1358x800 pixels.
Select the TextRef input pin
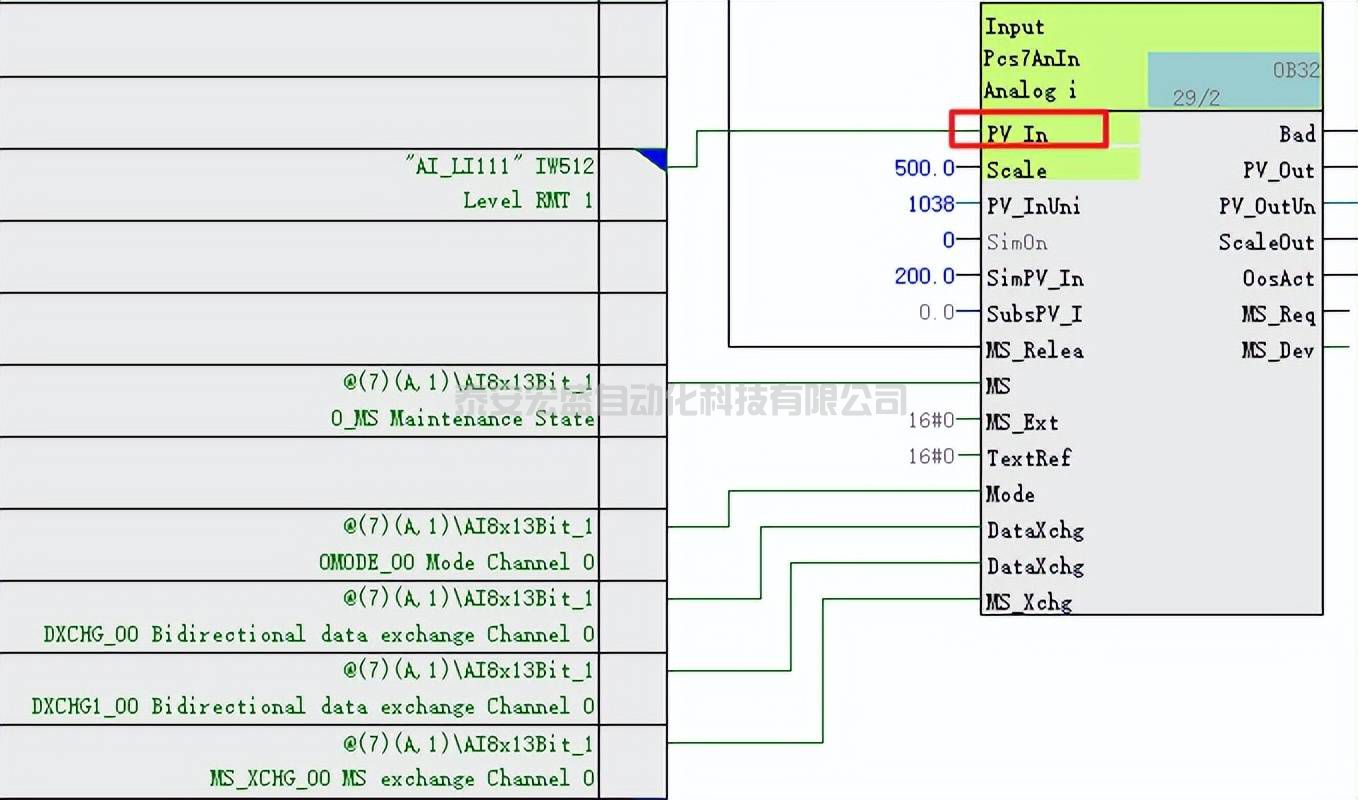(x=1029, y=458)
